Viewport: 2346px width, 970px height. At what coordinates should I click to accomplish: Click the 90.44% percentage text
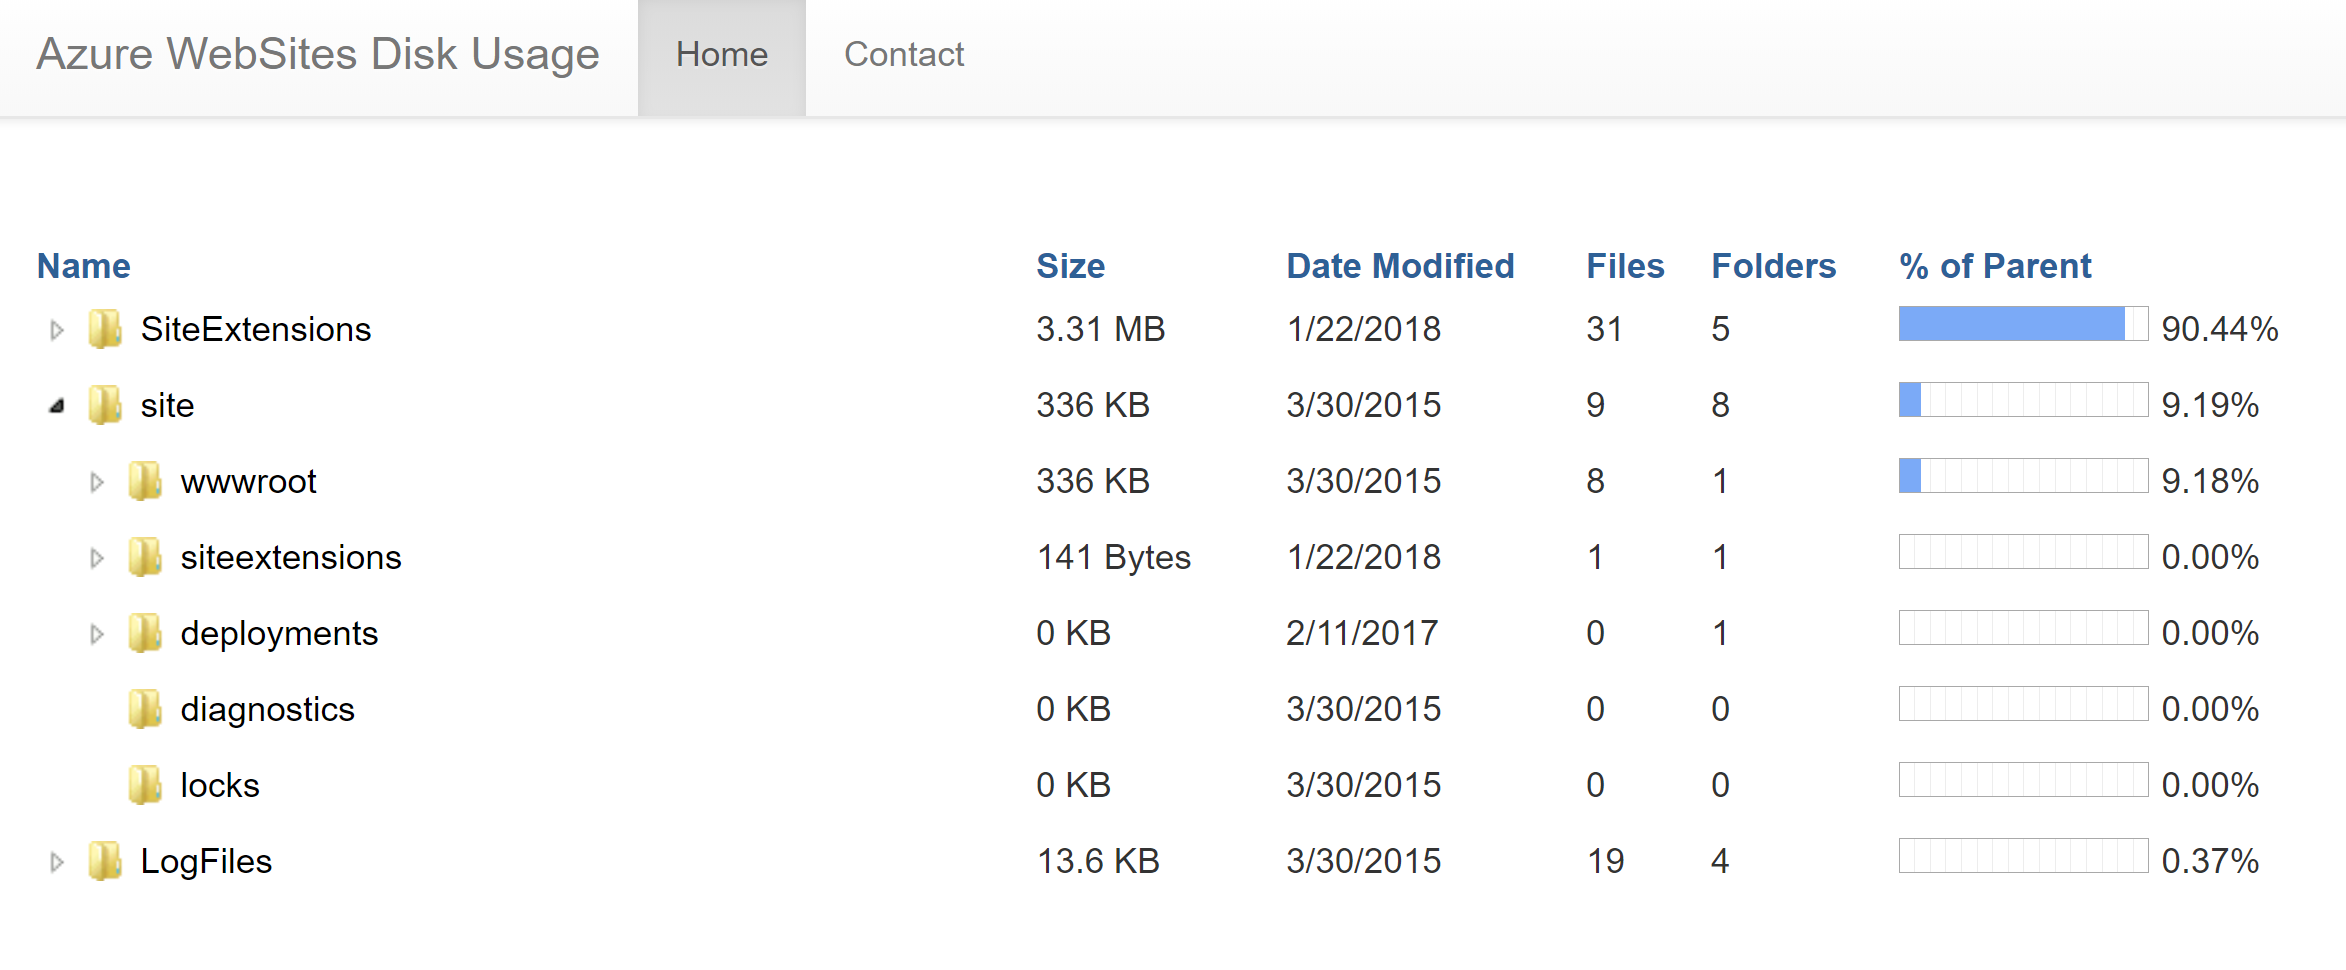click(x=2220, y=329)
